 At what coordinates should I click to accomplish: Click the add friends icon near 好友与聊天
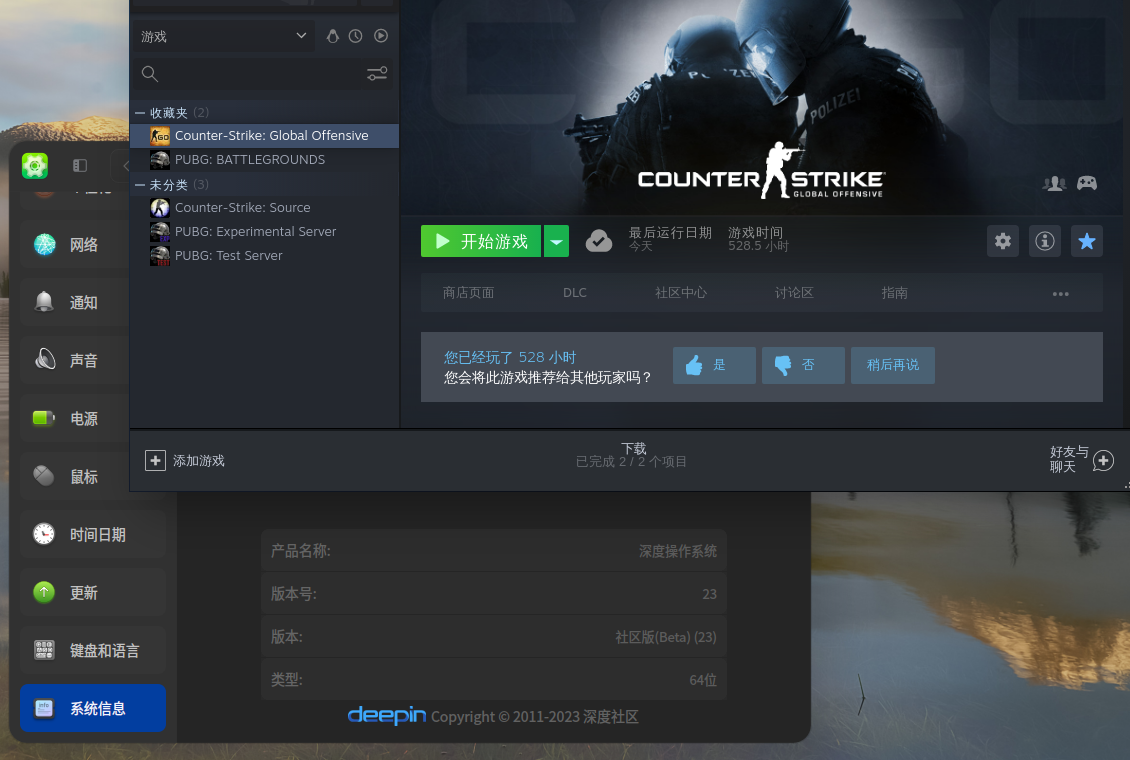[x=1103, y=461]
